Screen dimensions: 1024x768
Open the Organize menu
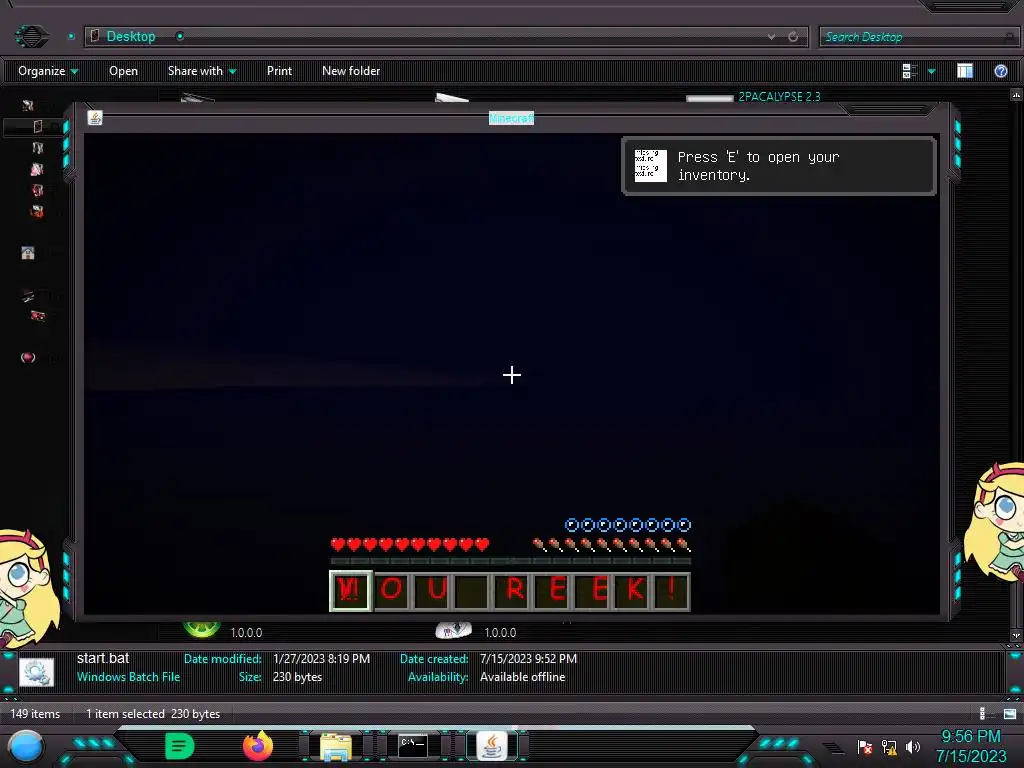48,71
